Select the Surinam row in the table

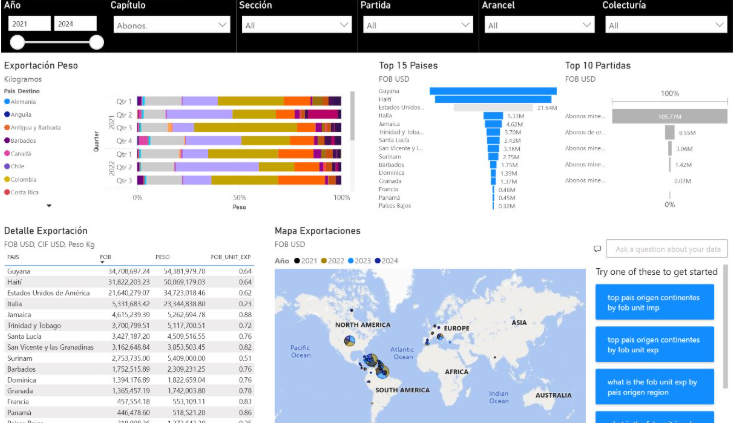(129, 358)
